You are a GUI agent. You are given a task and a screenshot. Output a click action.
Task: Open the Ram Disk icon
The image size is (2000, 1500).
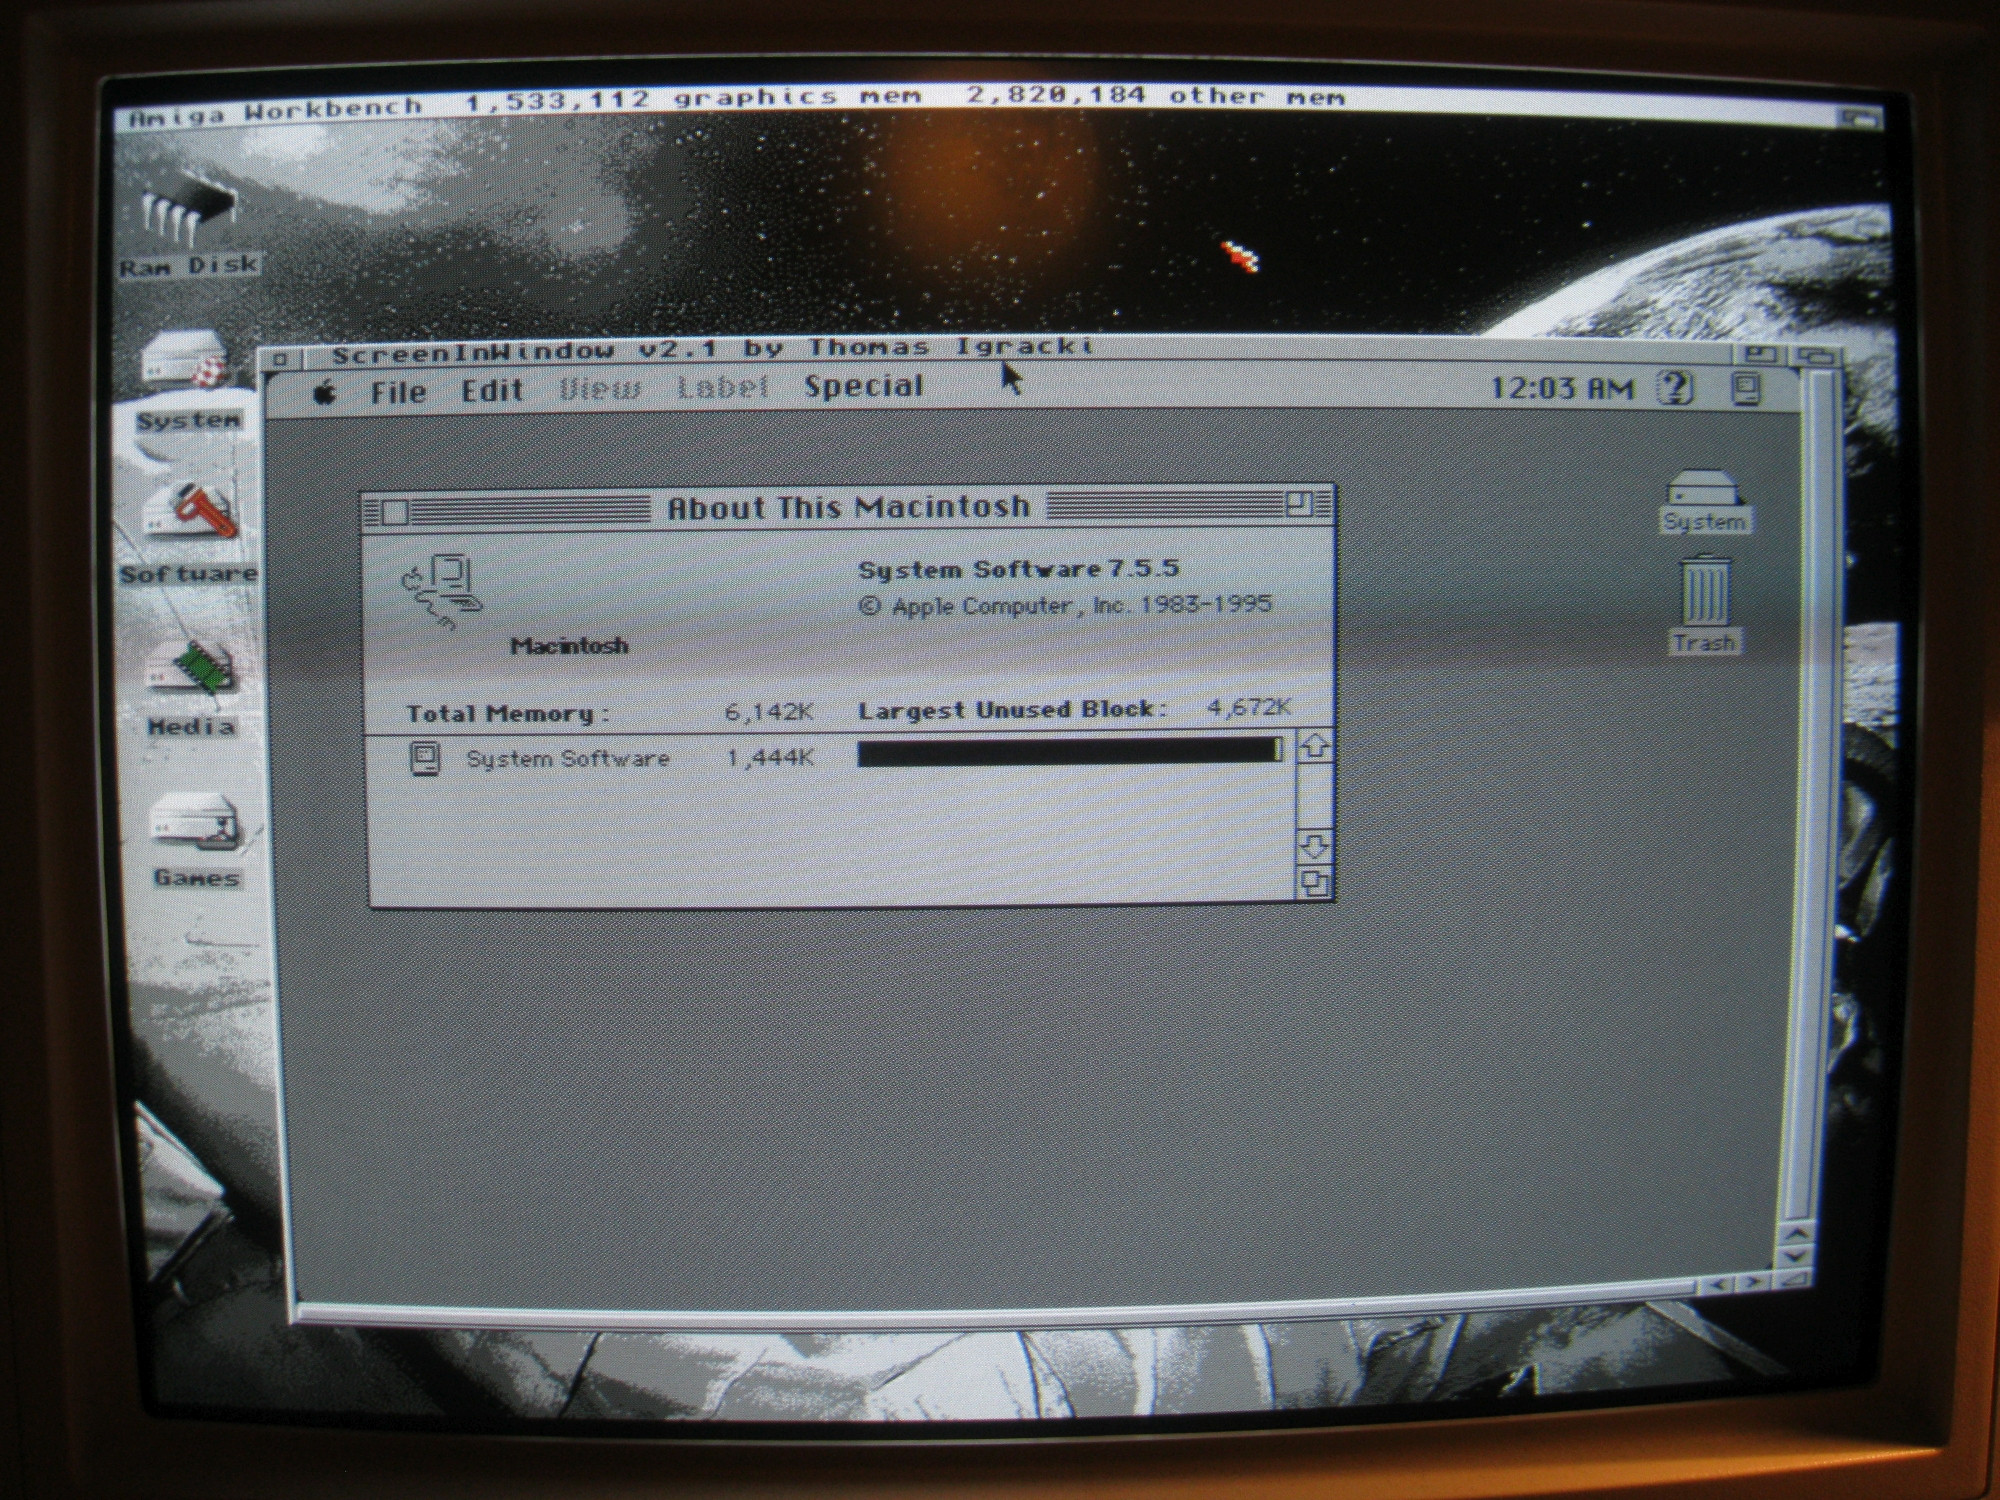click(187, 213)
